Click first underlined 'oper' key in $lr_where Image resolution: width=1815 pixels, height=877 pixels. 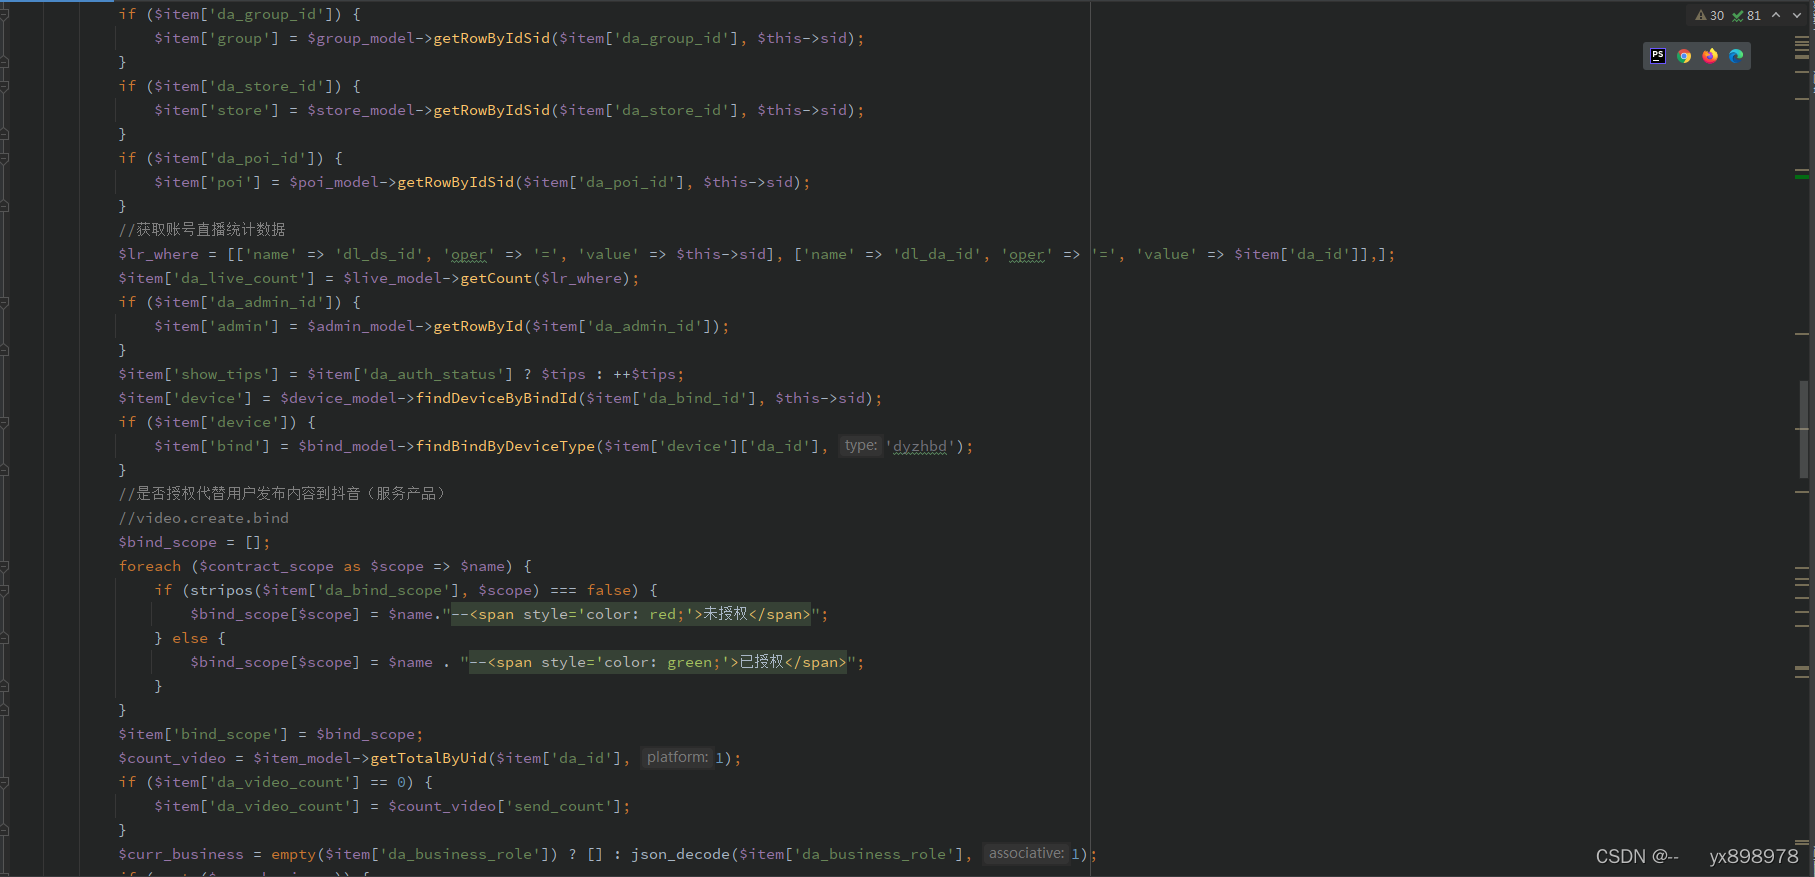point(469,255)
